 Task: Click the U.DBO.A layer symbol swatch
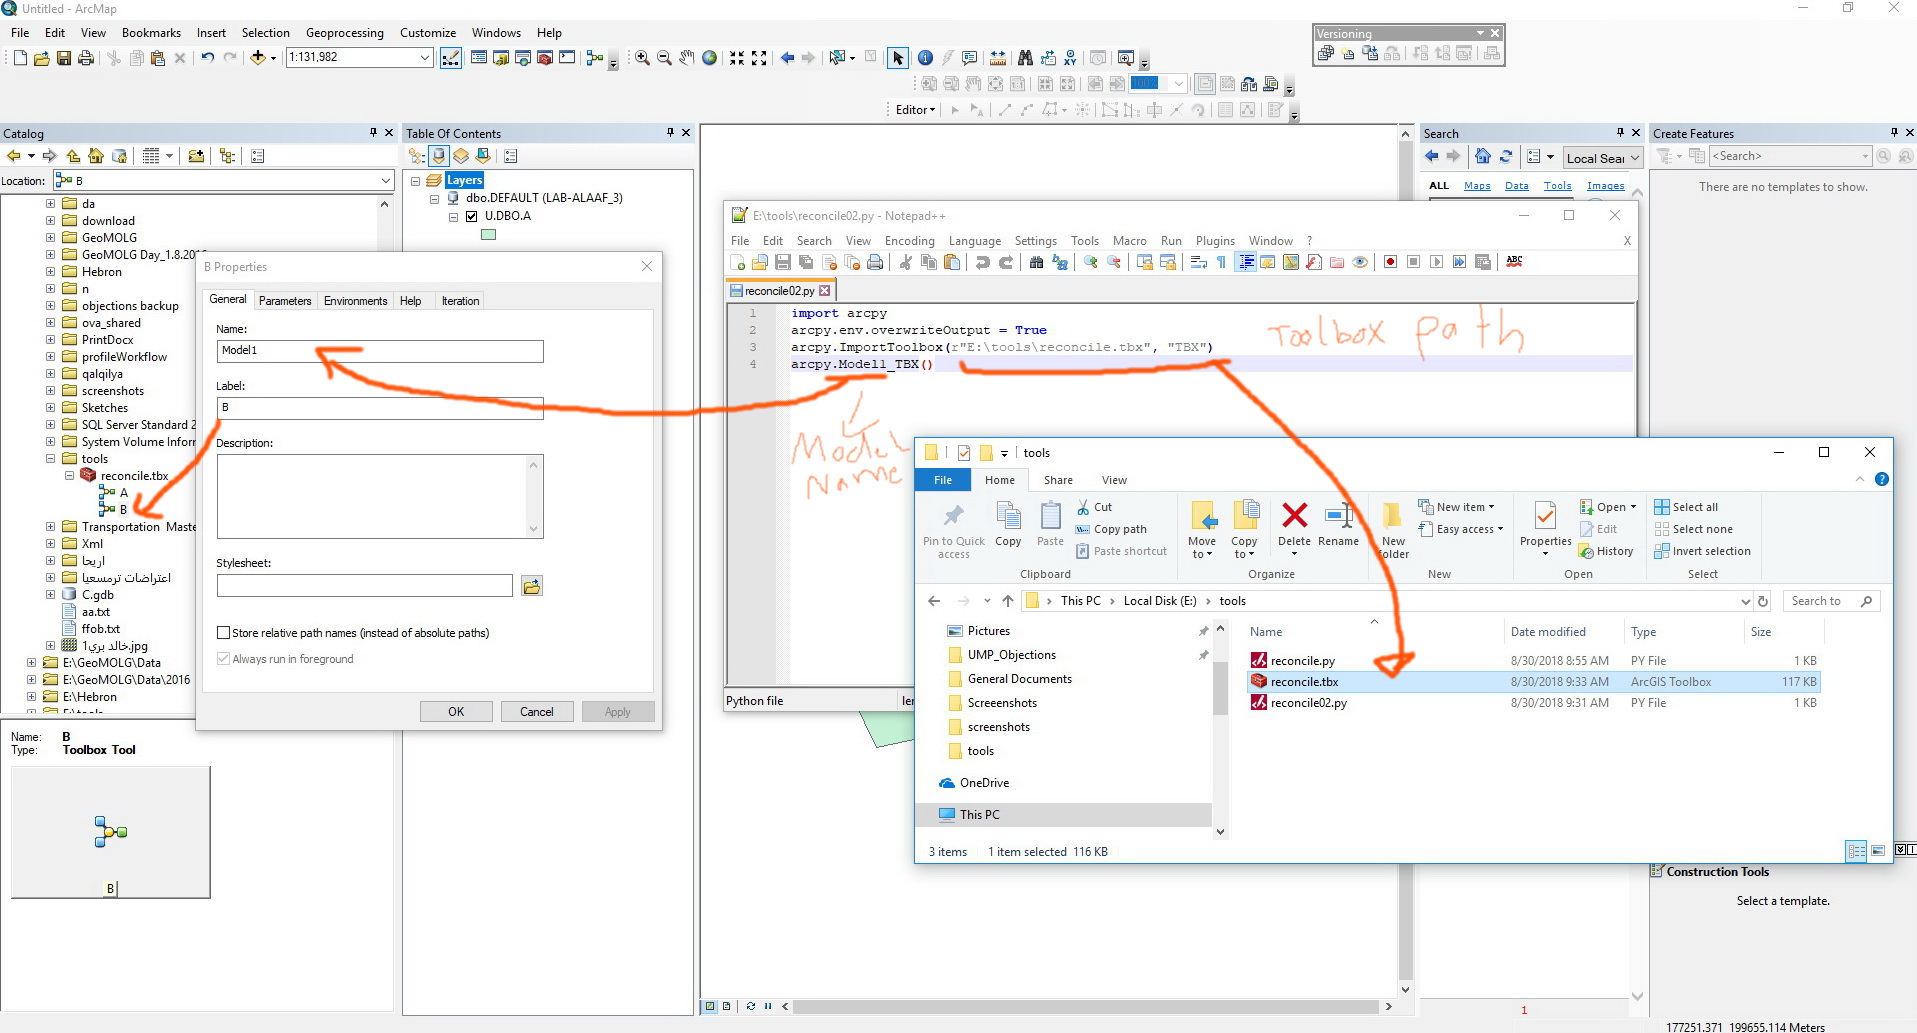coord(489,235)
